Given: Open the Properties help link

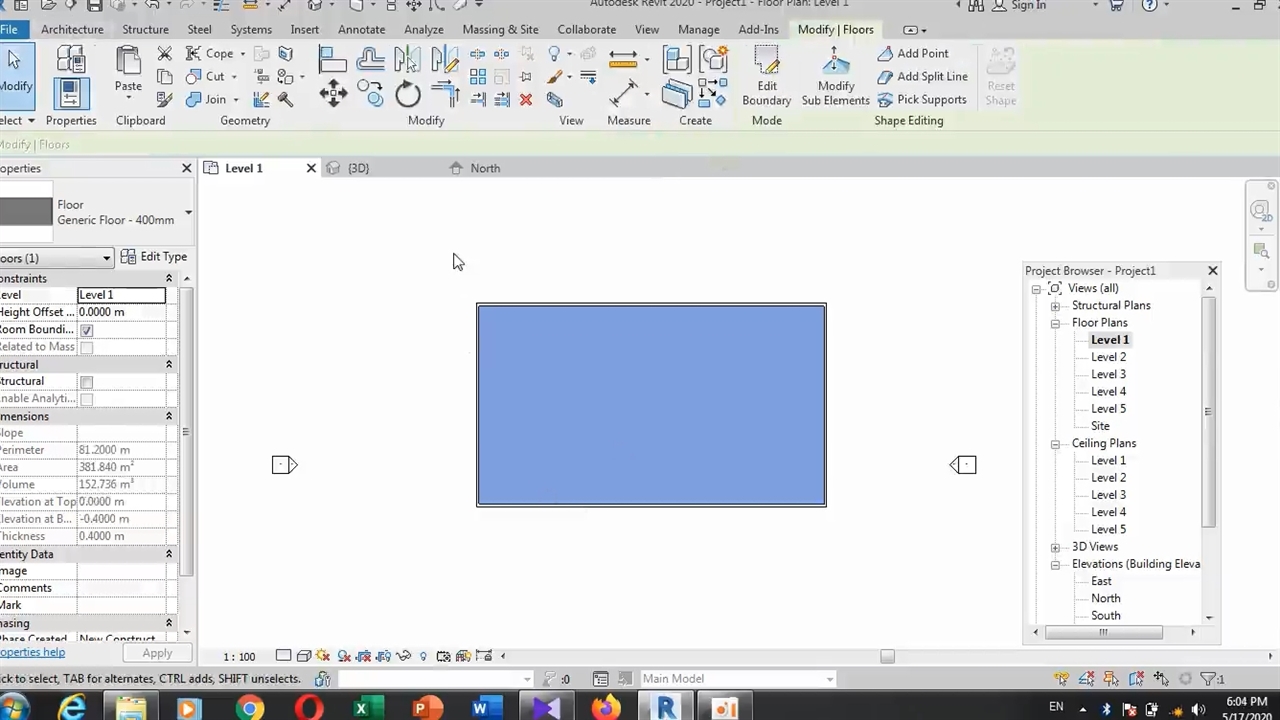Looking at the screenshot, I should coord(32,652).
